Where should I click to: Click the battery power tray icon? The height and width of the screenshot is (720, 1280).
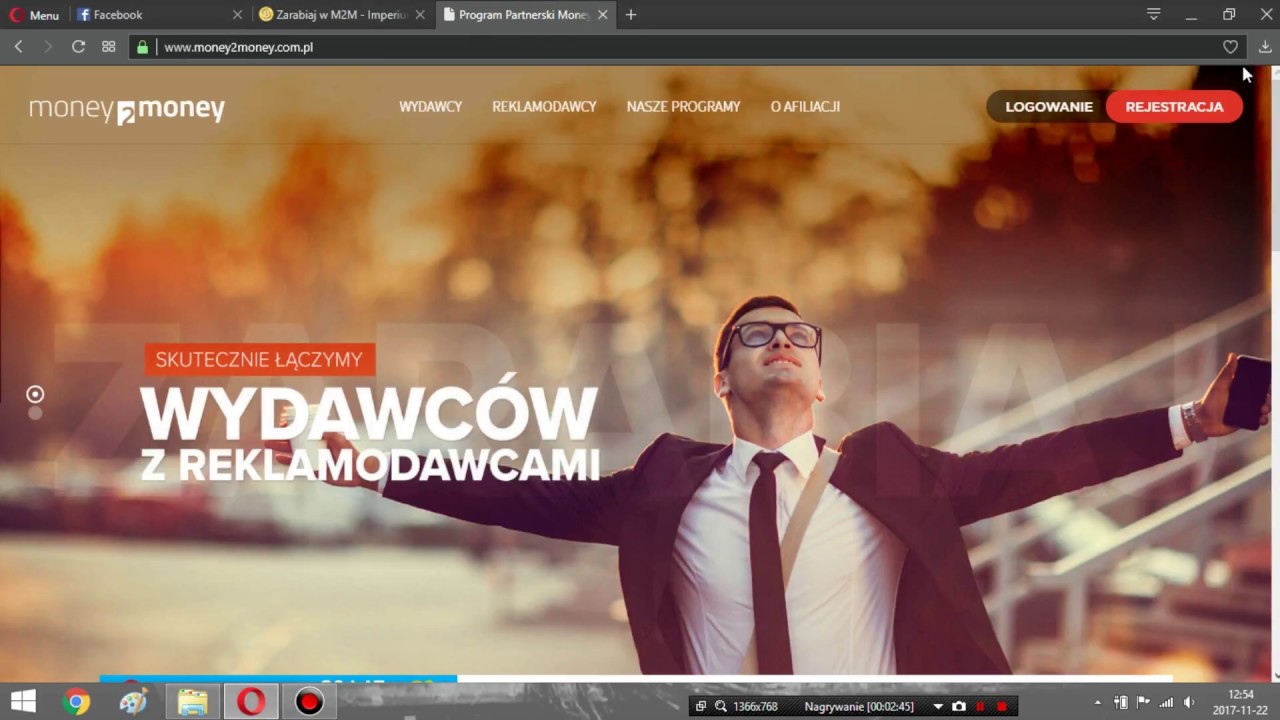pyautogui.click(x=1121, y=703)
